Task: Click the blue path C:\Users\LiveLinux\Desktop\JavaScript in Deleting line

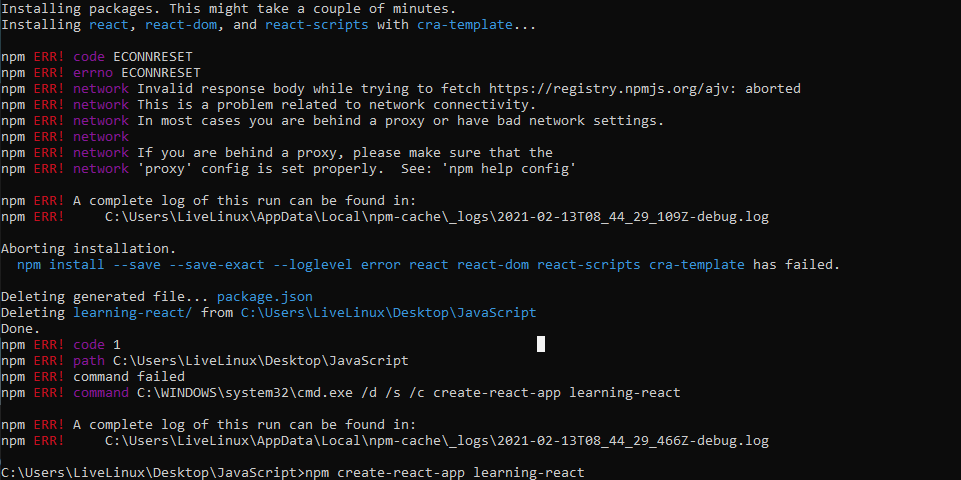Action: tap(388, 313)
